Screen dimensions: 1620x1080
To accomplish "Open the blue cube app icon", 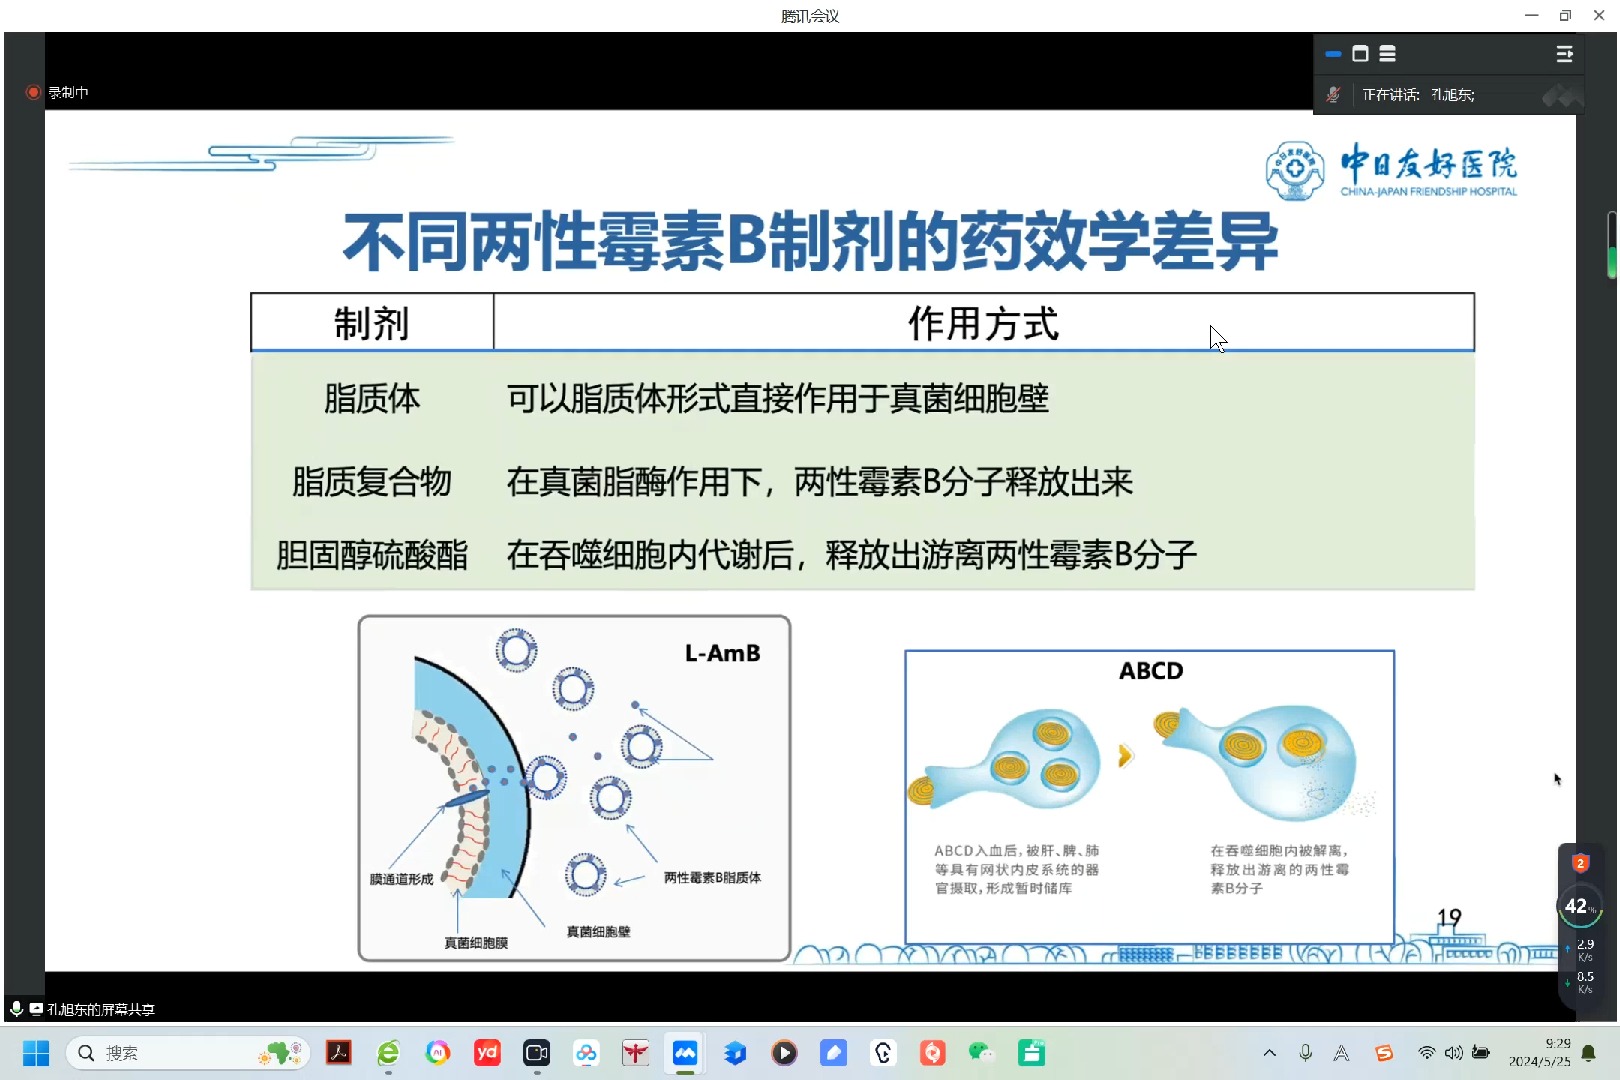I will coord(735,1053).
